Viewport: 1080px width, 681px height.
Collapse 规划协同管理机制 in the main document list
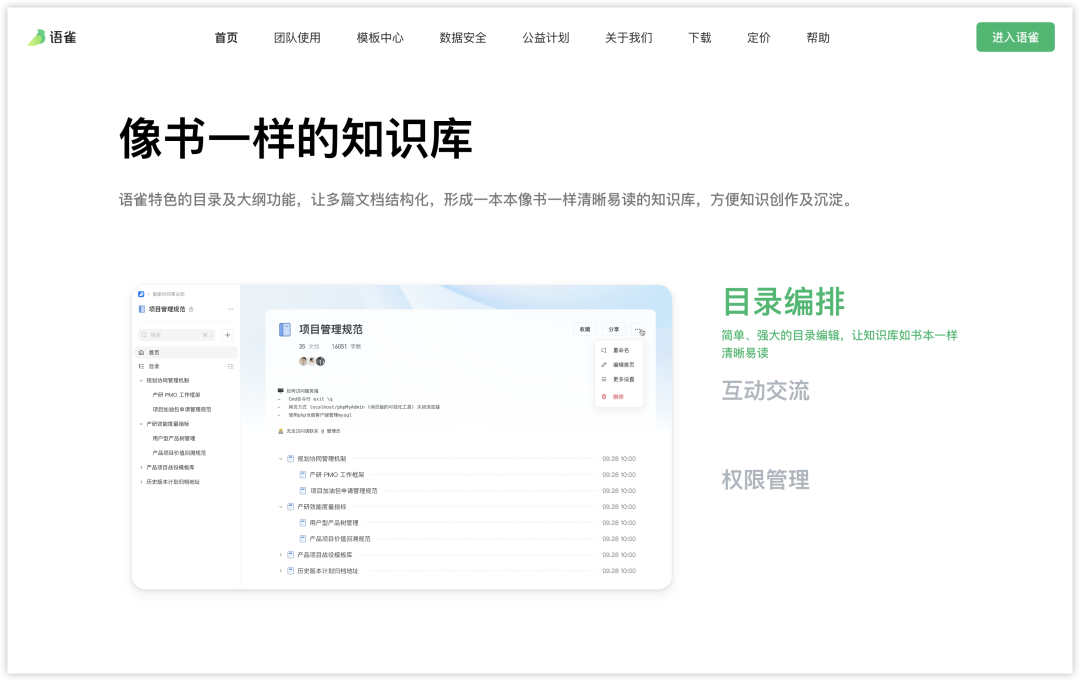[280, 459]
